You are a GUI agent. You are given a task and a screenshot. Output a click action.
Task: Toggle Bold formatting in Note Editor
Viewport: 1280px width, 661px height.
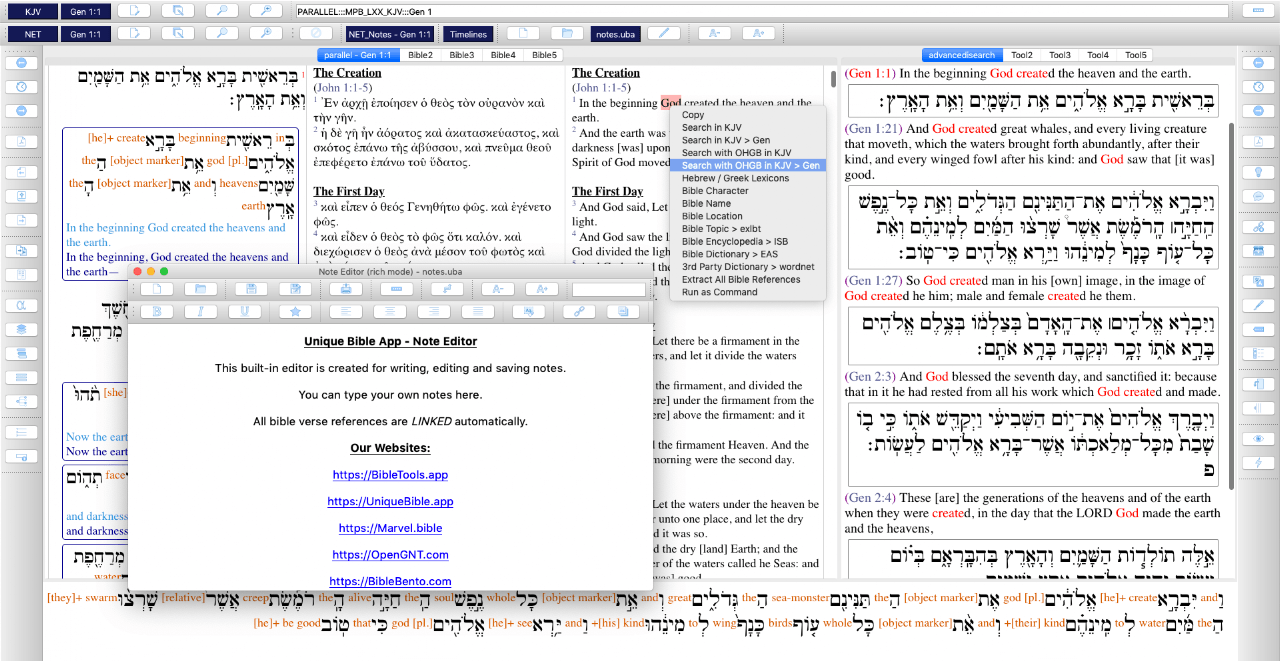click(157, 311)
